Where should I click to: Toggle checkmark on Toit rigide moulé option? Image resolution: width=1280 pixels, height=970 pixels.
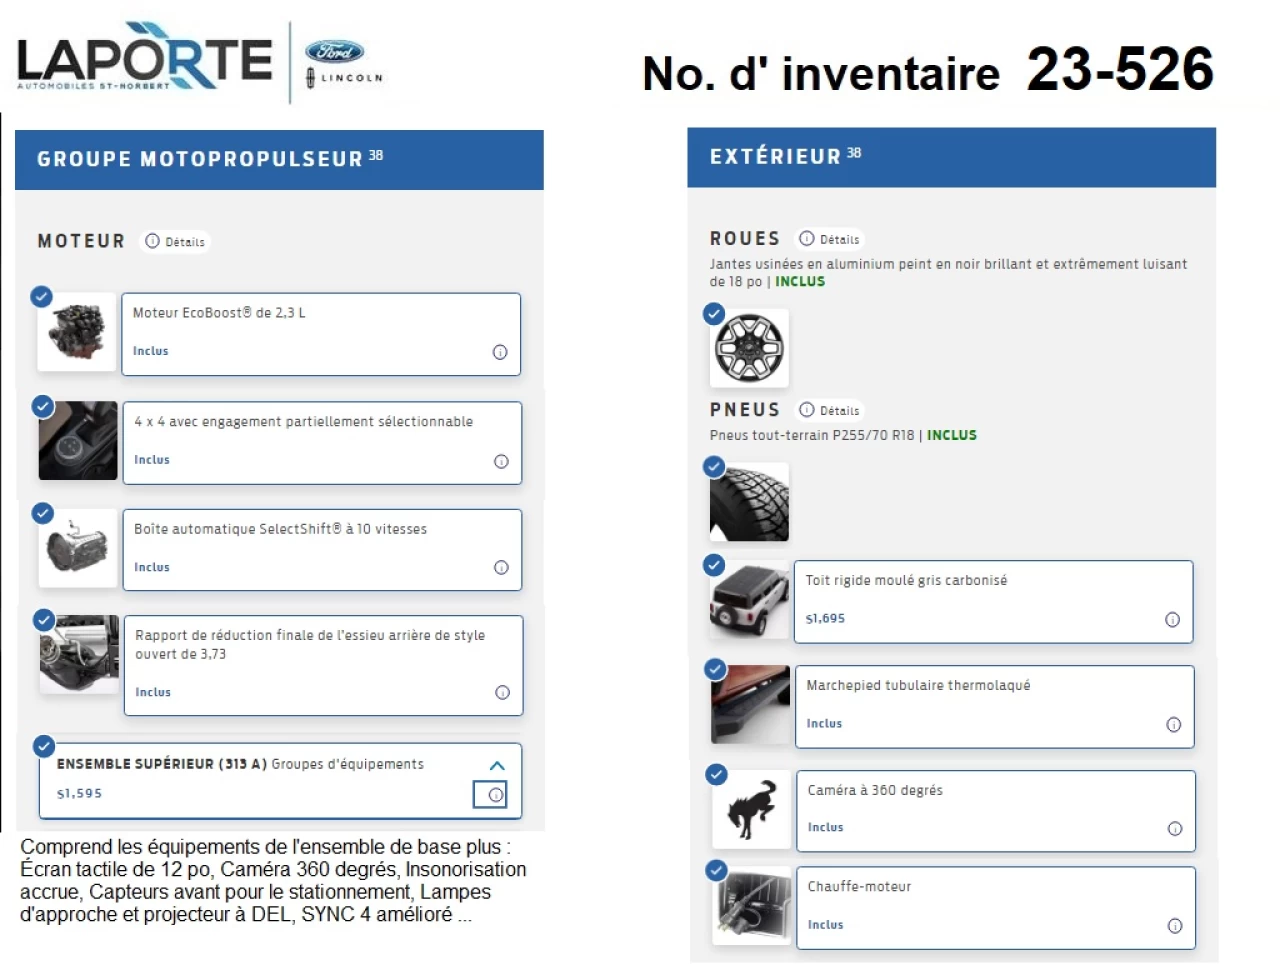click(x=714, y=565)
